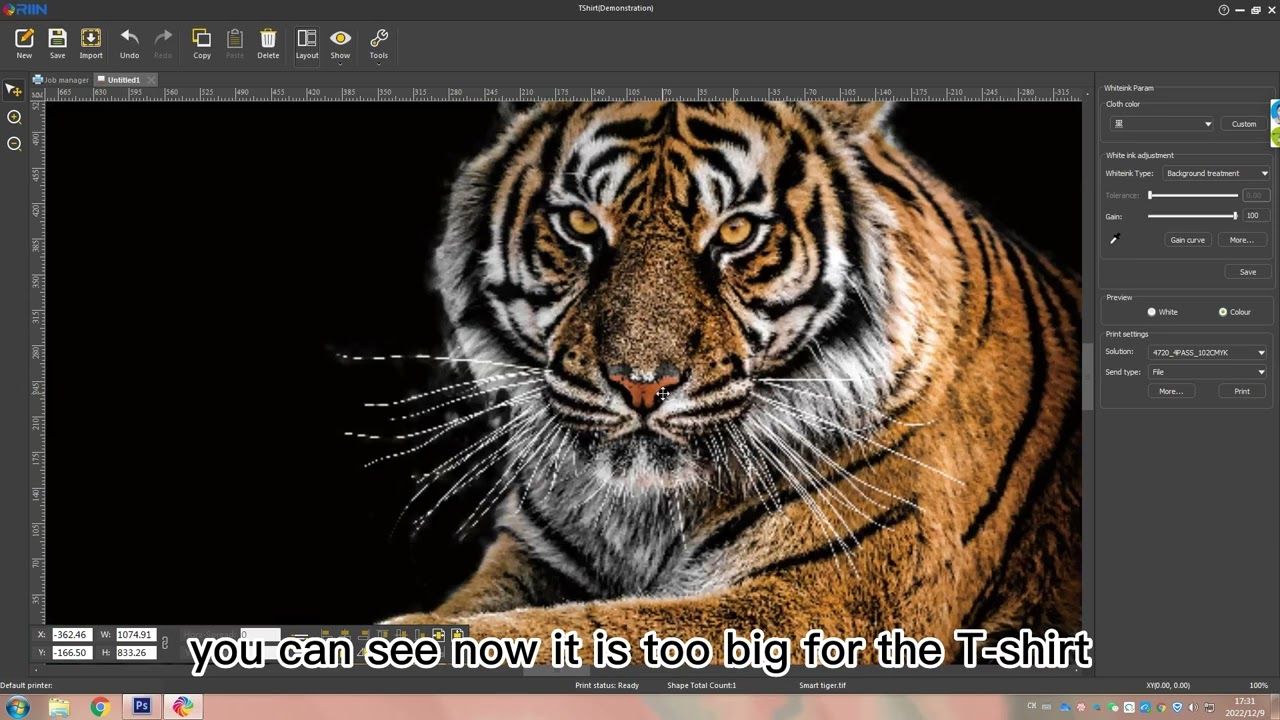Open the Show eye menu
Image resolution: width=1280 pixels, height=720 pixels.
[x=340, y=43]
